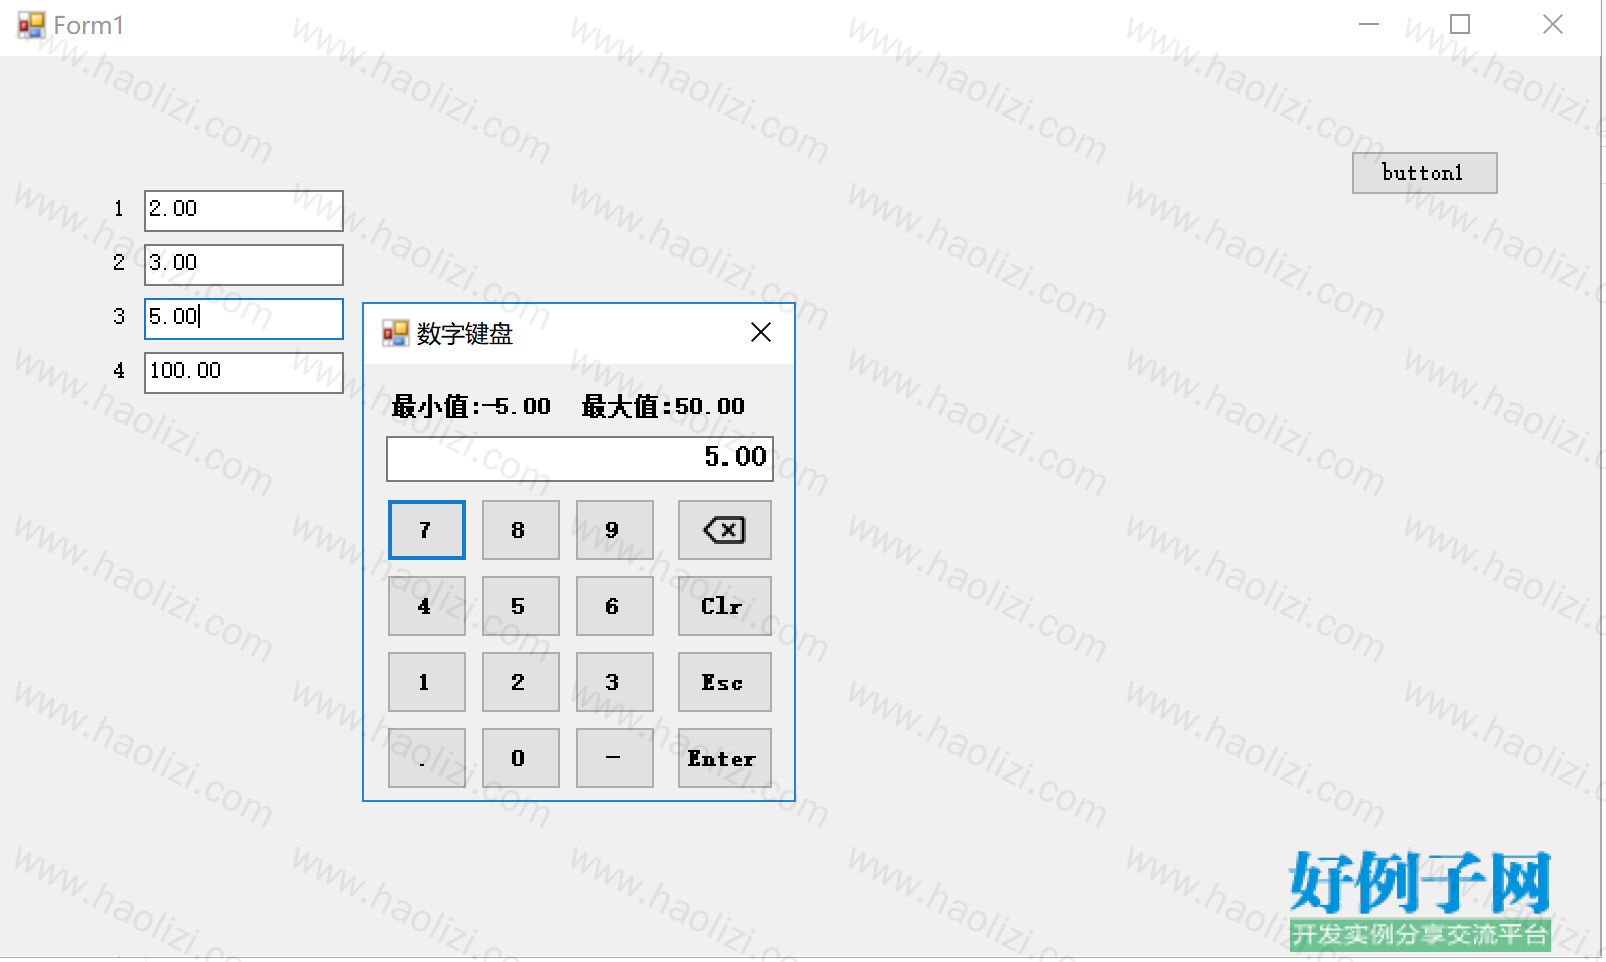Minimize the Form1 window
Screen dimensions: 1606x962
(1368, 24)
